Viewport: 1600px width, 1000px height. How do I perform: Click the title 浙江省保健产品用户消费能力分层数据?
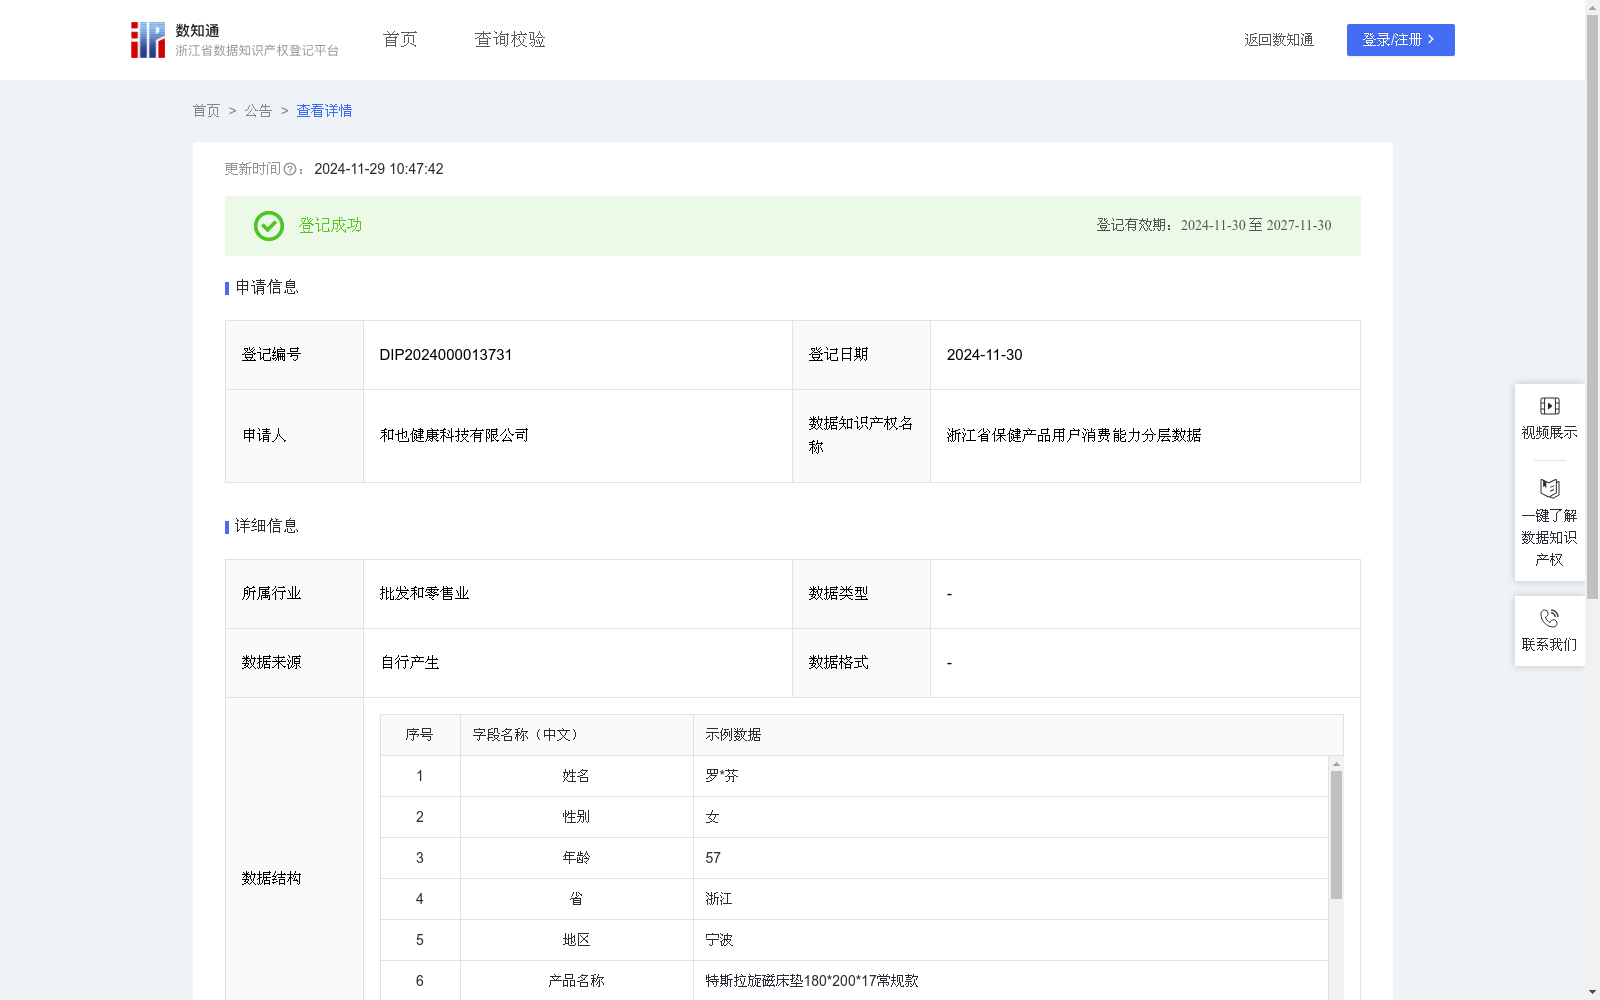click(x=1074, y=436)
